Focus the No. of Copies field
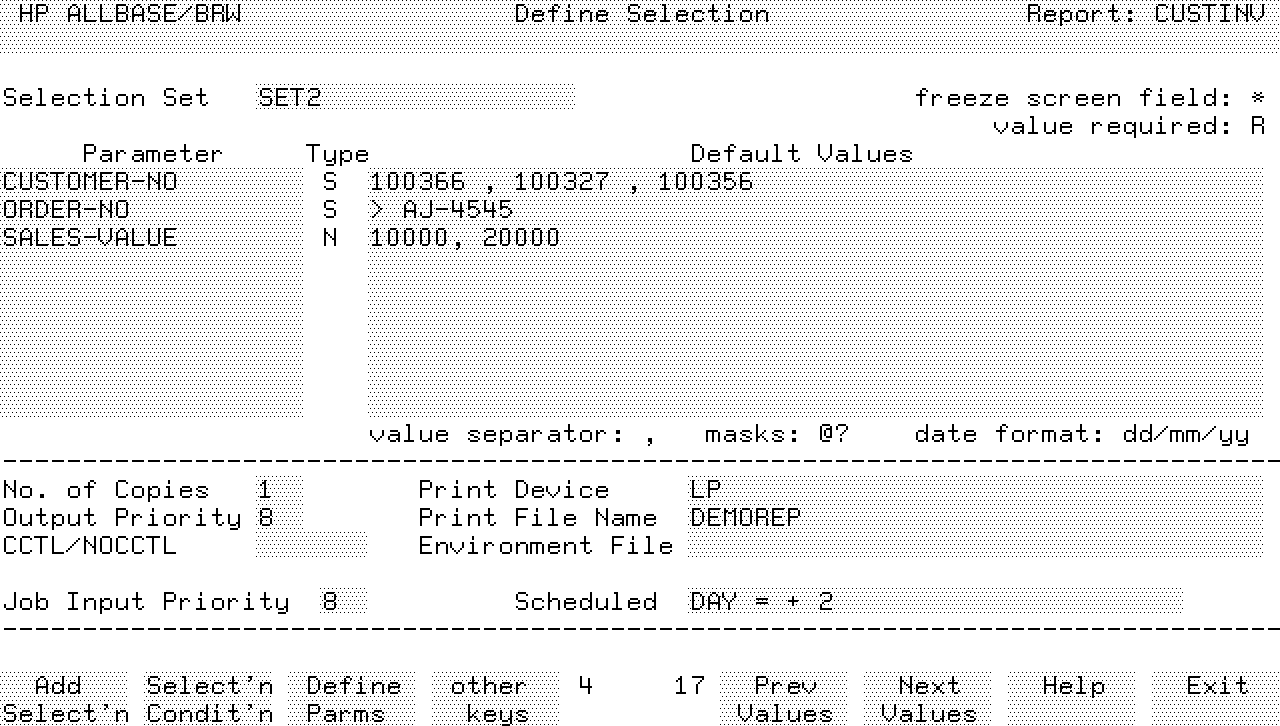 point(278,490)
